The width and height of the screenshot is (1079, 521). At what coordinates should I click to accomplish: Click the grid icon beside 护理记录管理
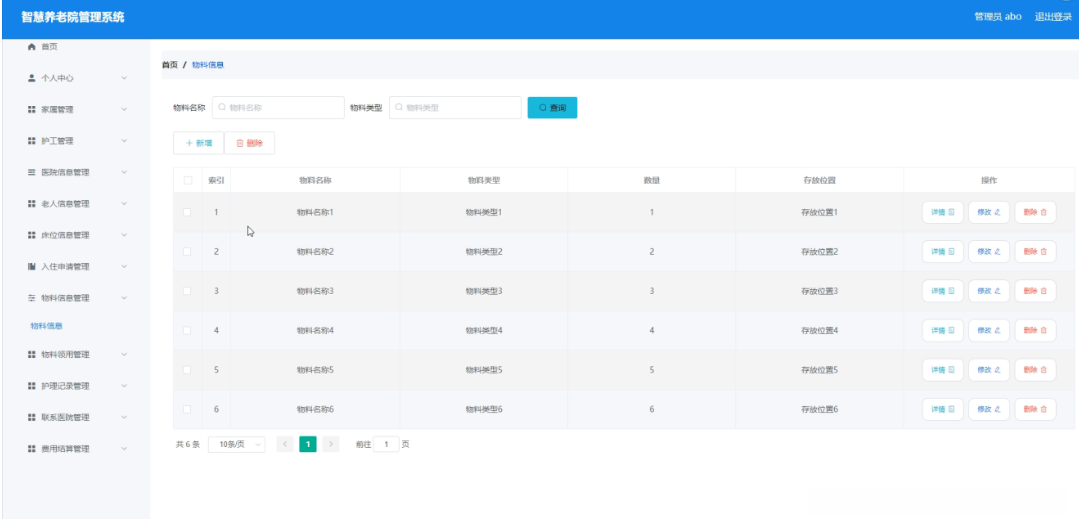click(31, 386)
